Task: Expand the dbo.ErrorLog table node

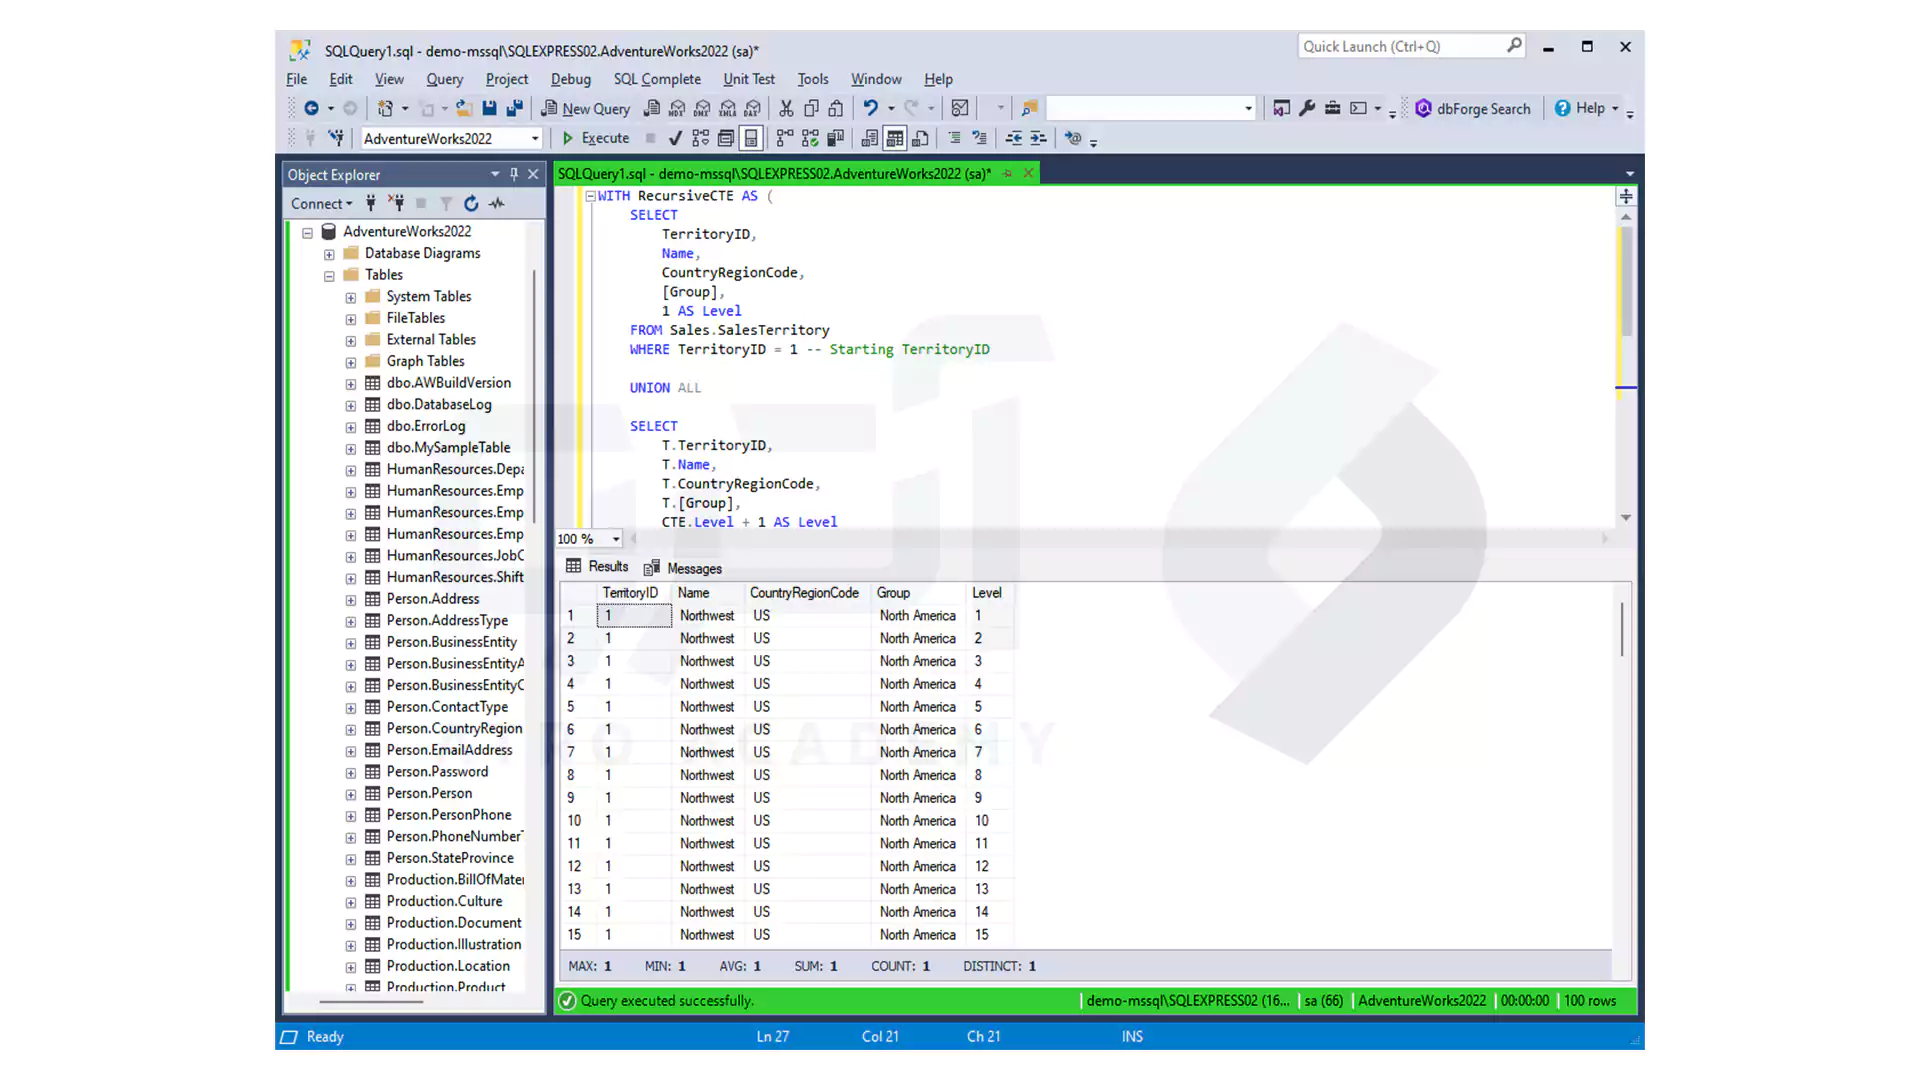Action: click(351, 427)
